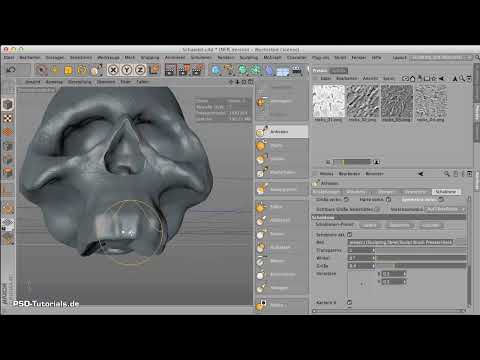Click the Transparenz slider

tap(421, 250)
